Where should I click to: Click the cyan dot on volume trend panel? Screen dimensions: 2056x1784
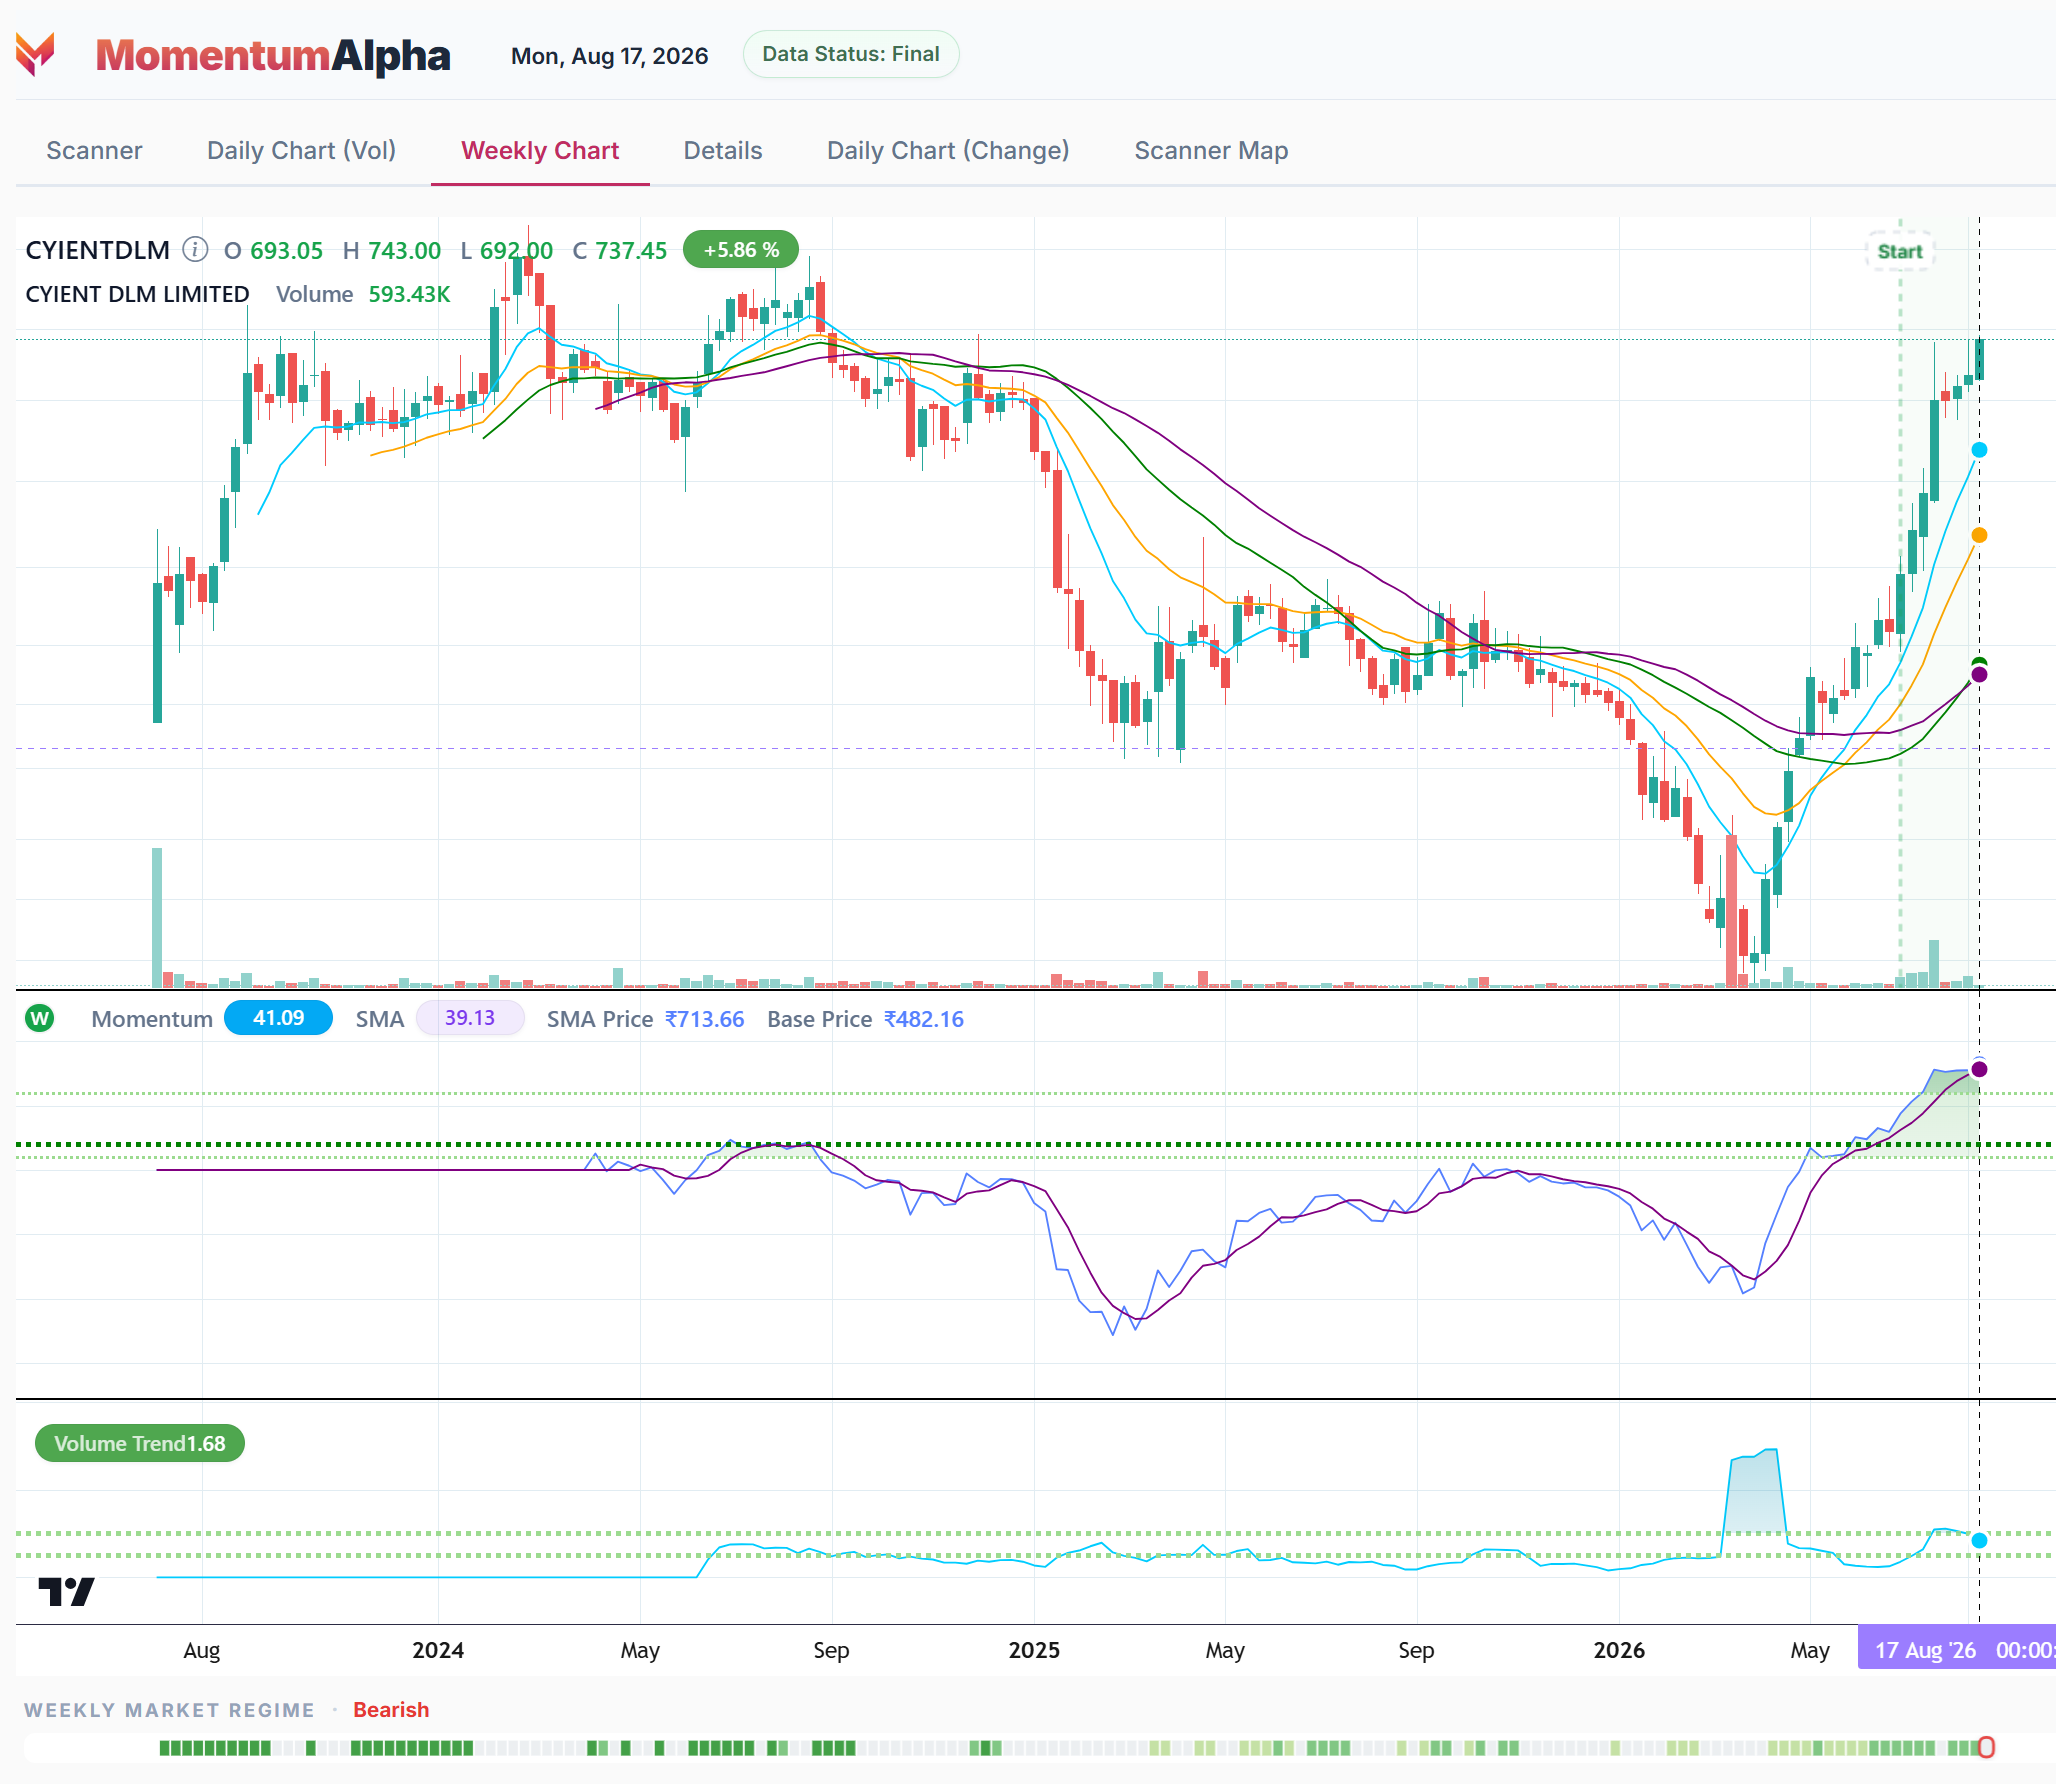1979,1540
